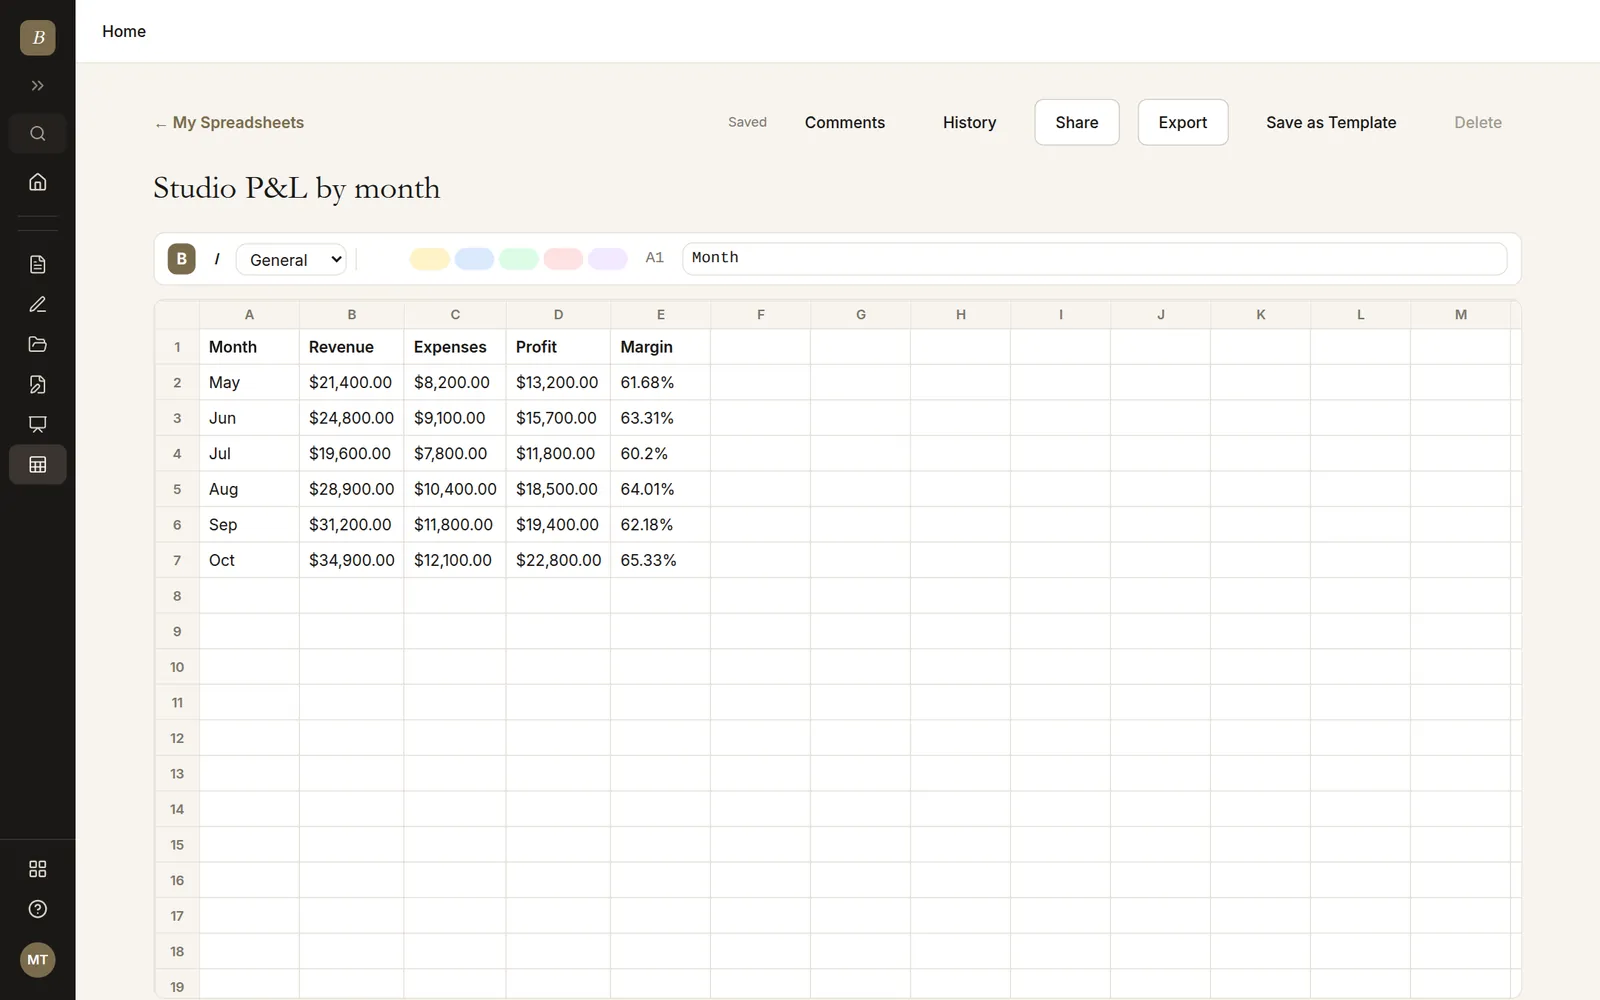The height and width of the screenshot is (1000, 1600).
Task: Select the Aug month cell
Action: click(249, 489)
